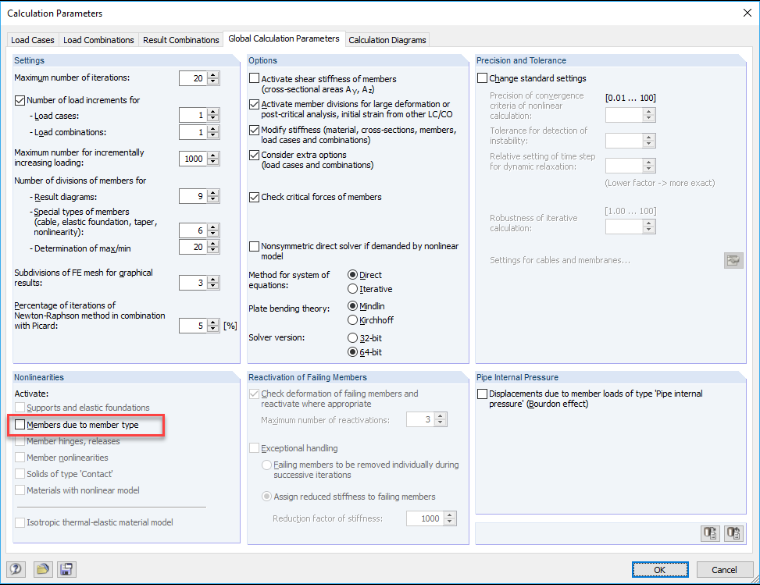Click the FE mesh subdivisions value field
Viewport: 760px width, 585px height.
[193, 283]
